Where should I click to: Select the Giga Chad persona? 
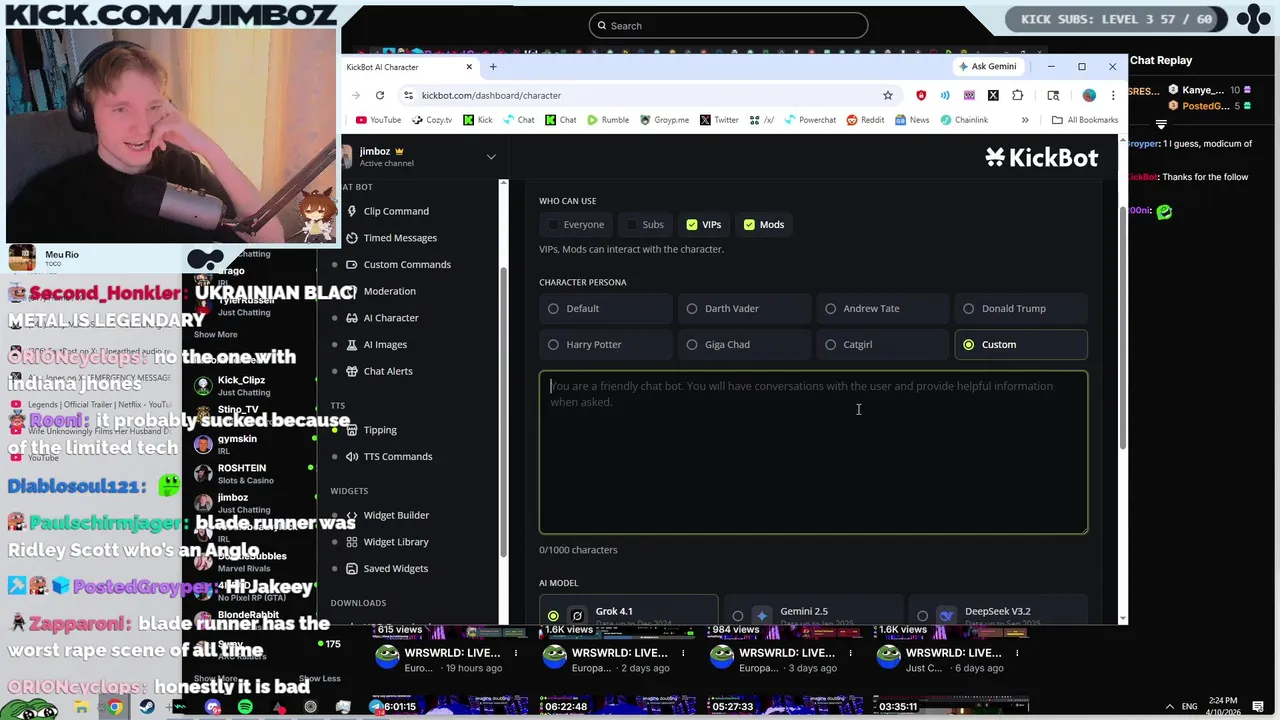click(x=744, y=345)
